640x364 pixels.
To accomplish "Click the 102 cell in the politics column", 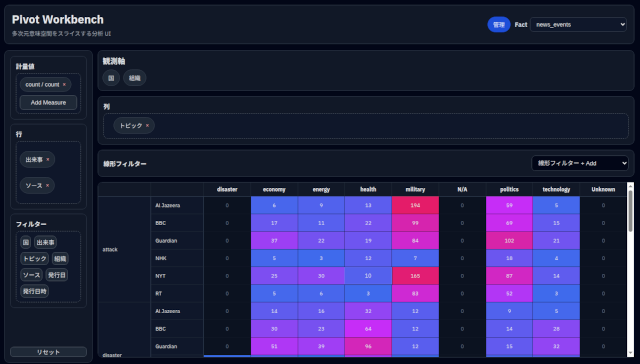I will point(509,241).
